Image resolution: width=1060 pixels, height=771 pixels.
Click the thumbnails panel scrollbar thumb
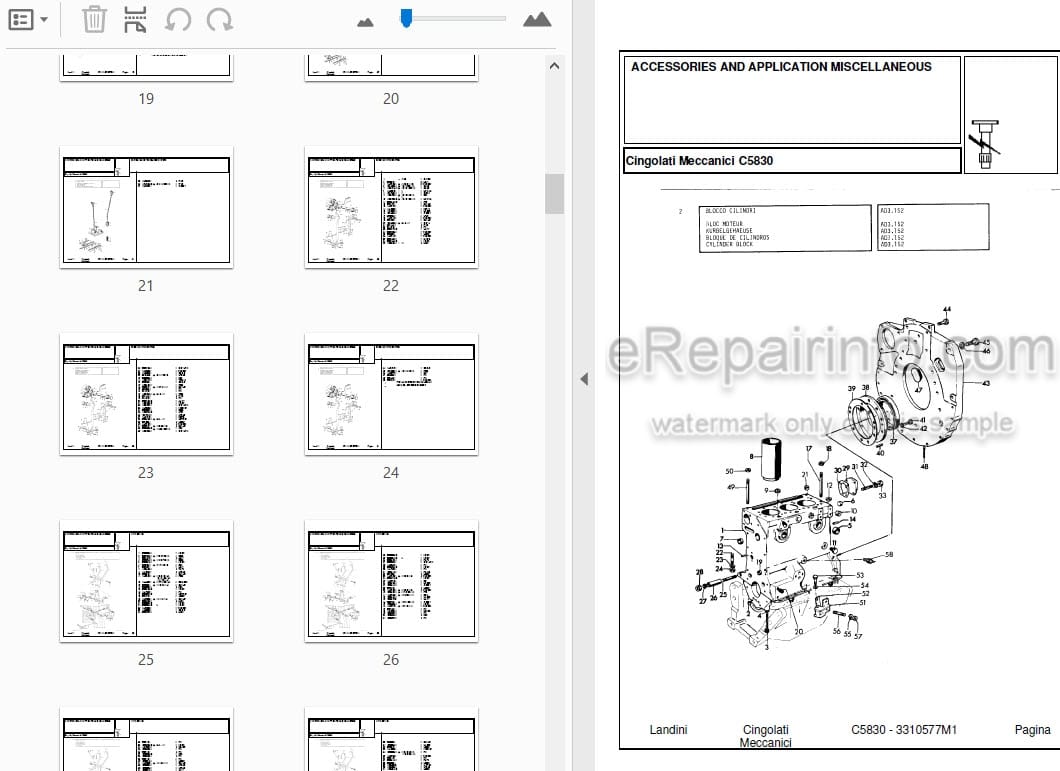click(554, 193)
